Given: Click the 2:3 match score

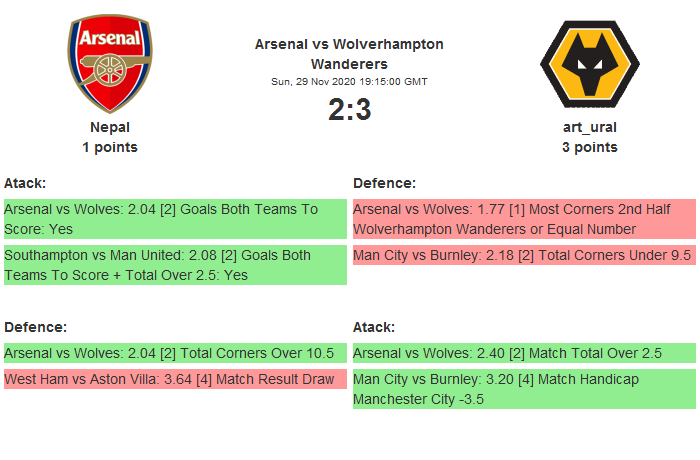Looking at the screenshot, I should 349,109.
